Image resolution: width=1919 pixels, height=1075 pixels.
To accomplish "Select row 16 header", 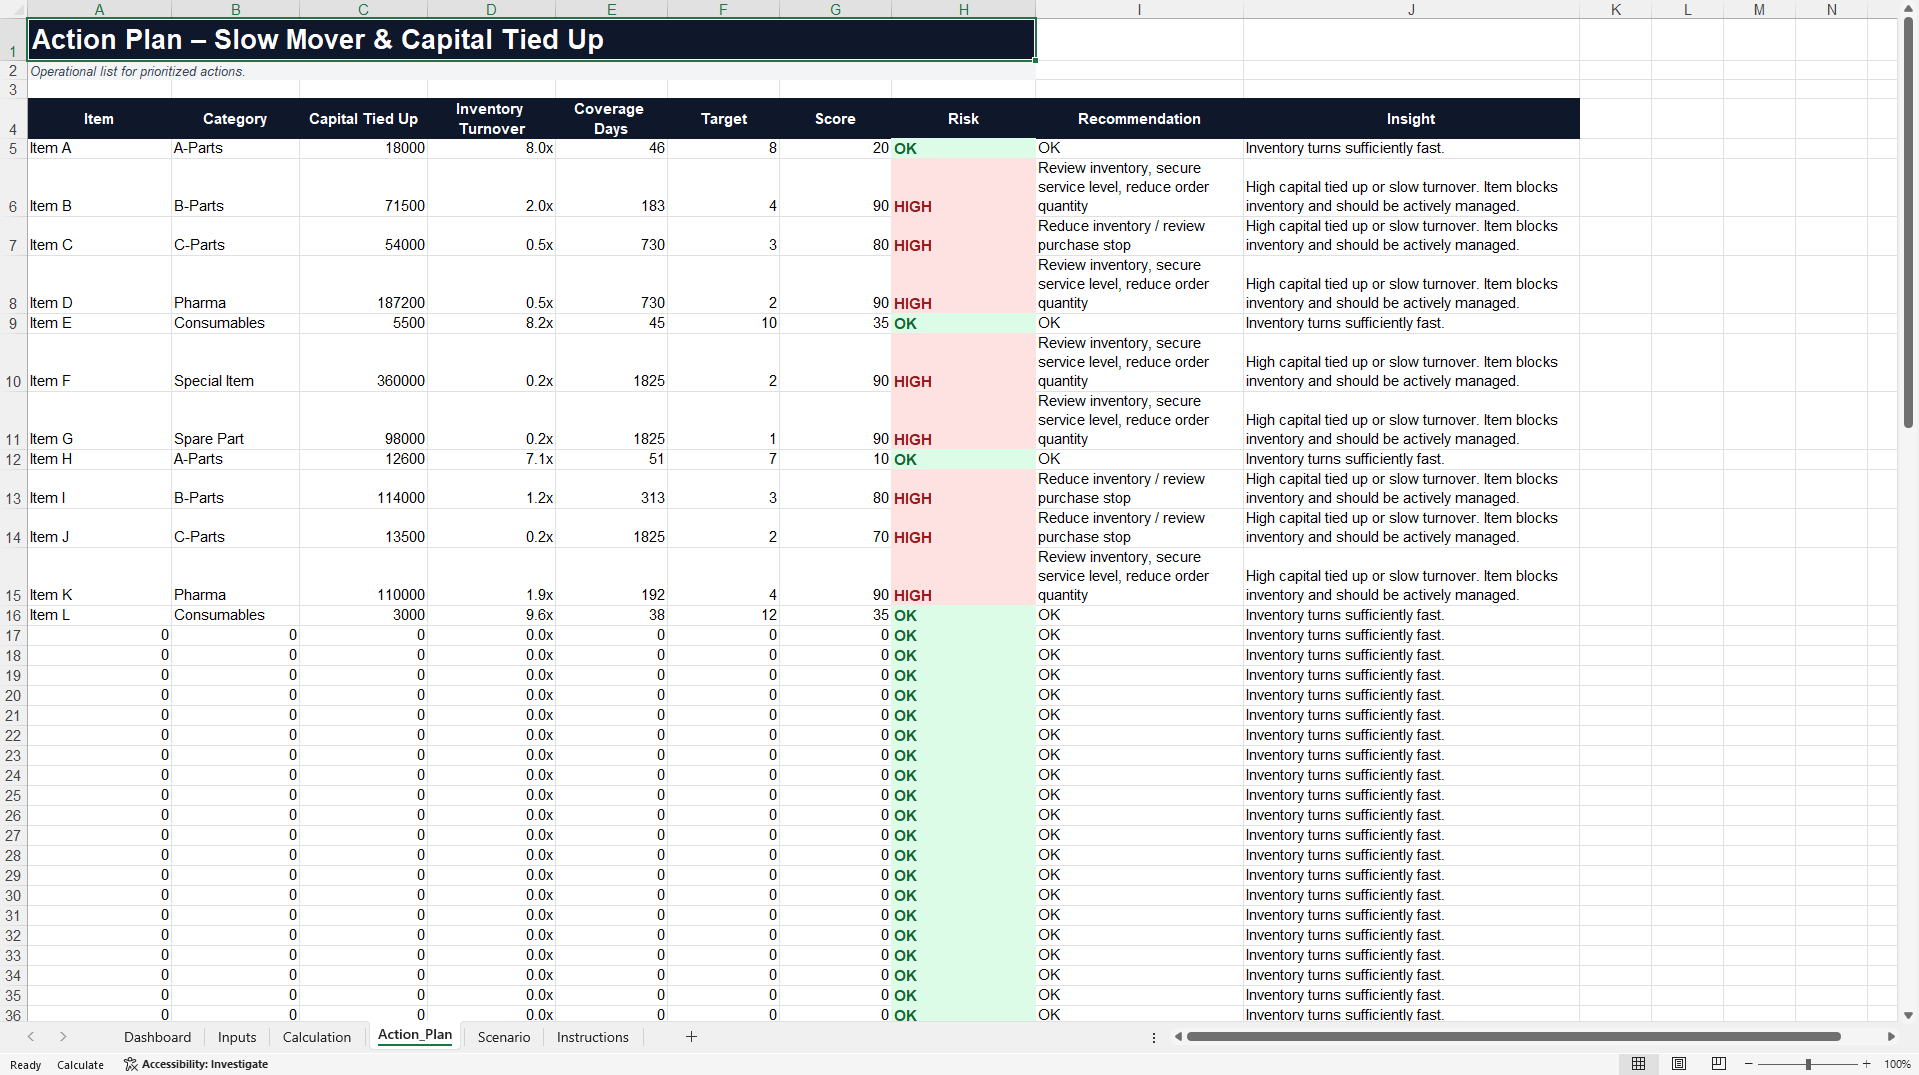I will tap(13, 616).
